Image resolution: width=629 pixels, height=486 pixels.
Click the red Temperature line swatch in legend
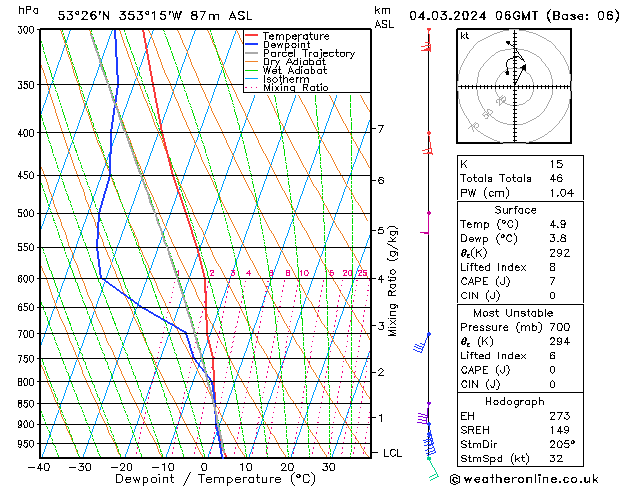[252, 35]
